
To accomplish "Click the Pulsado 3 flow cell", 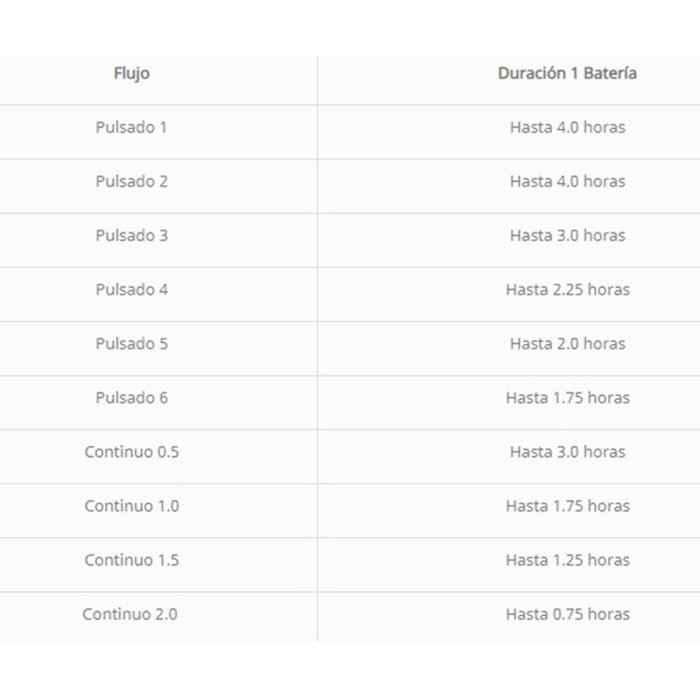I will [131, 236].
